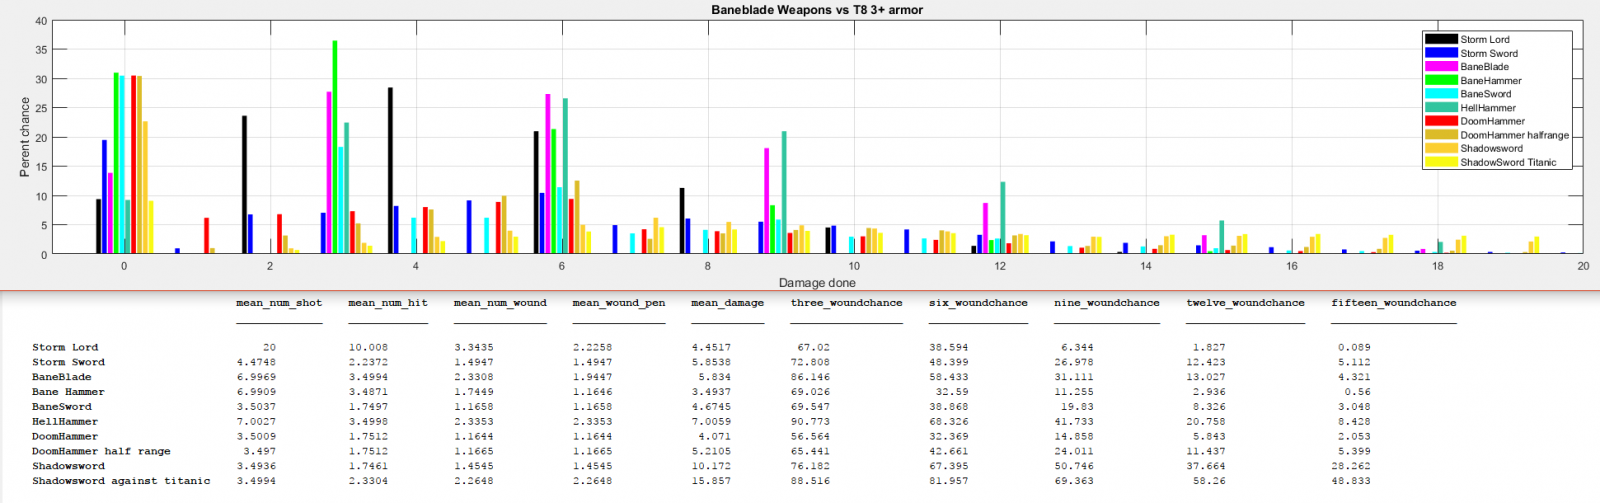Click the chart title Baneblade Weapons vs T8
Viewport: 1600px width, 503px height.
[x=816, y=10]
